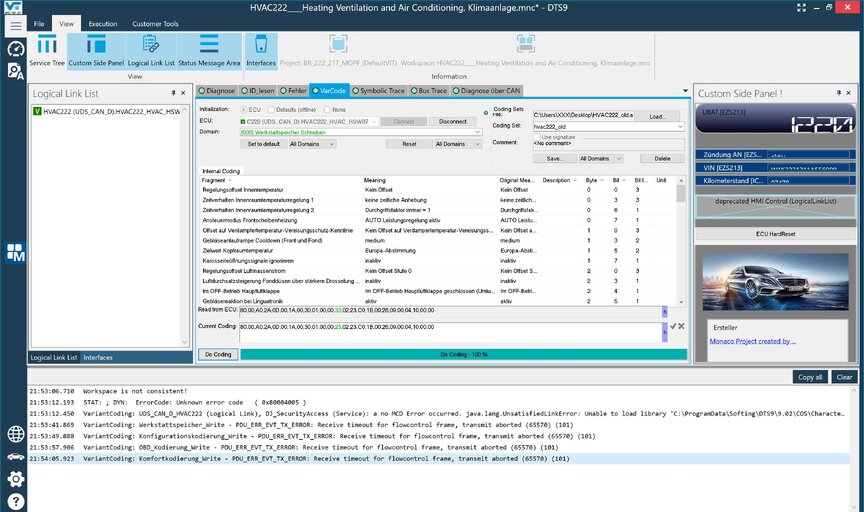Pin the Logical Link List panel
The height and width of the screenshot is (512, 864).
[x=173, y=93]
